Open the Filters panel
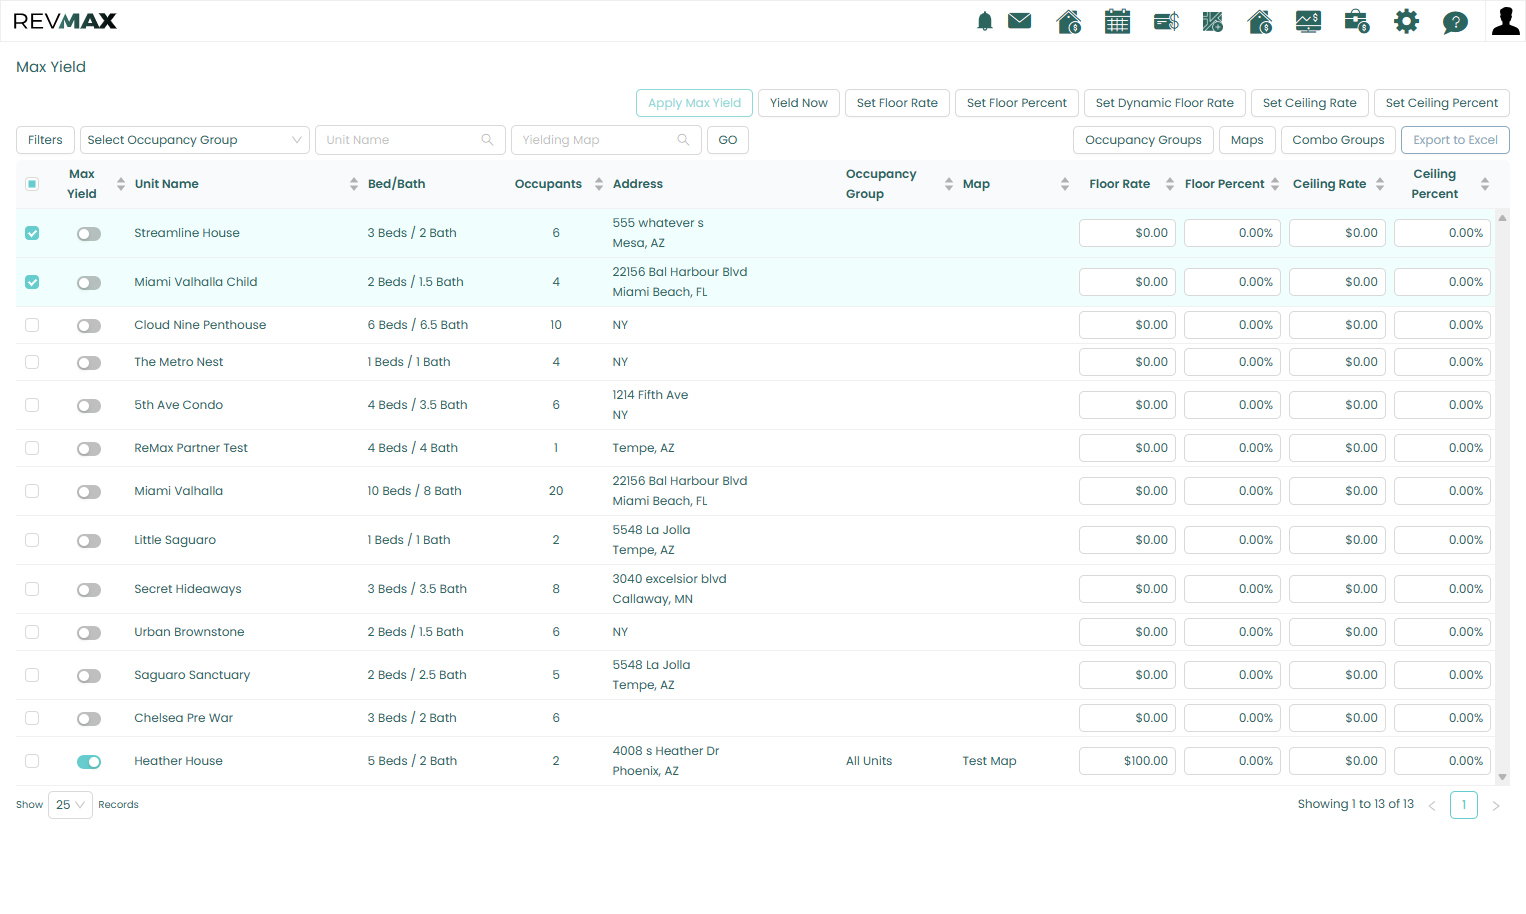This screenshot has width=1526, height=914. [x=45, y=140]
